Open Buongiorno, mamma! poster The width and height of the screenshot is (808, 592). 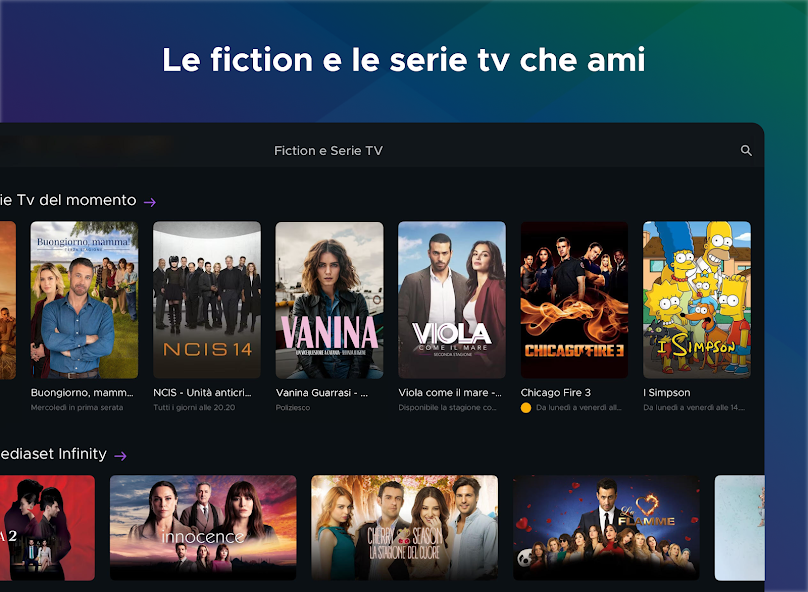pyautogui.click(x=85, y=300)
